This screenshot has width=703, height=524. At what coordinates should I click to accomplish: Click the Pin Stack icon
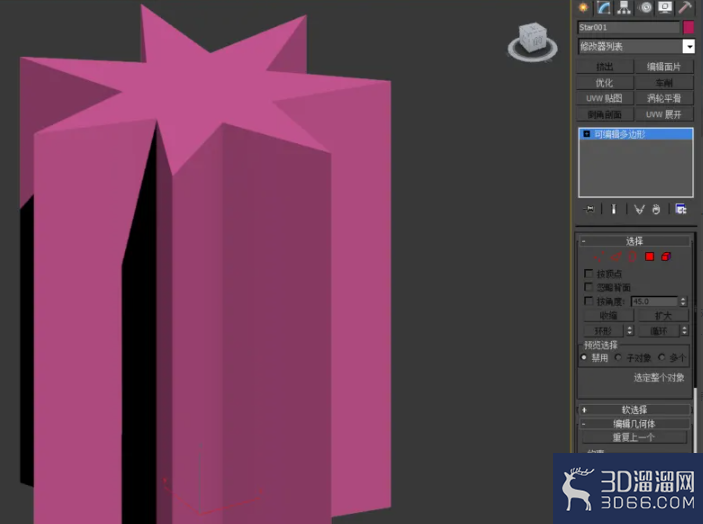pos(589,209)
